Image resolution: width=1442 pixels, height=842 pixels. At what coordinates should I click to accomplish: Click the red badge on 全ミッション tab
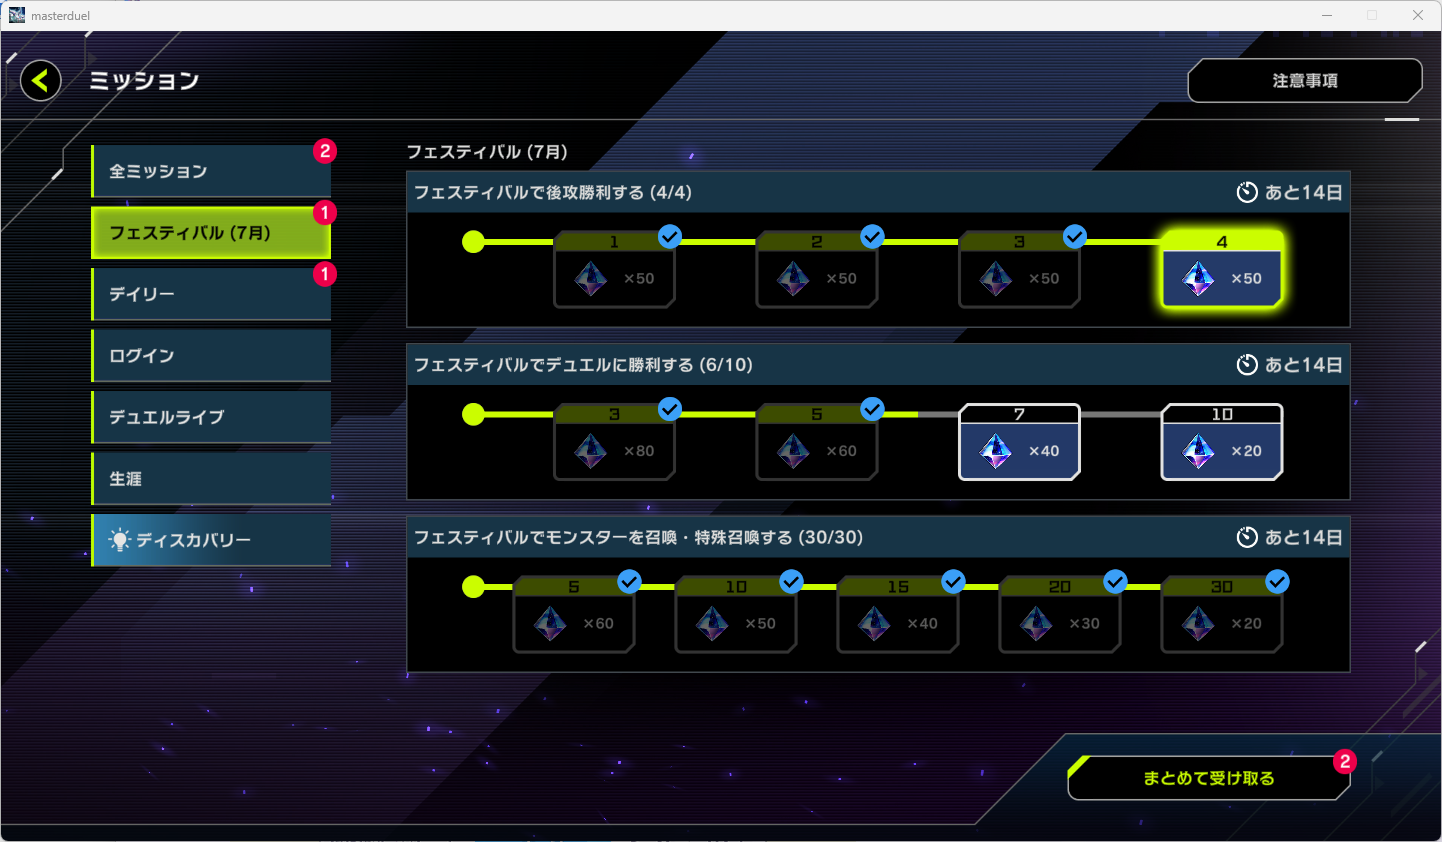pos(325,151)
